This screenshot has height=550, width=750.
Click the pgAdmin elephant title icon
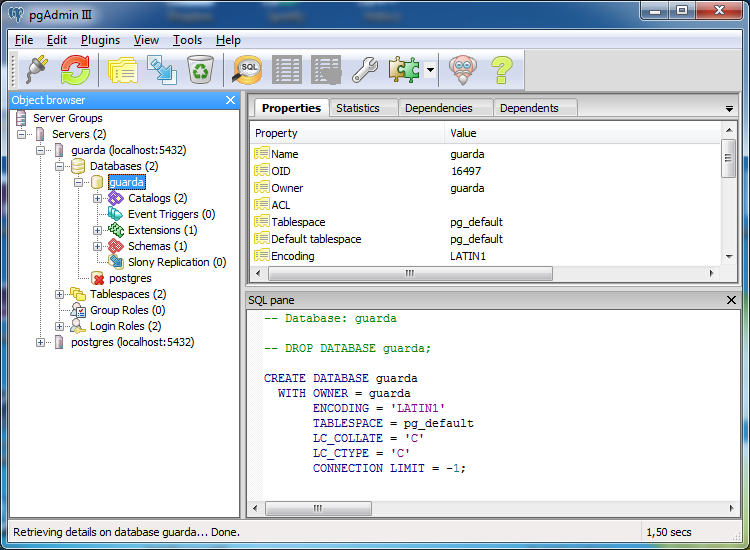(15, 15)
